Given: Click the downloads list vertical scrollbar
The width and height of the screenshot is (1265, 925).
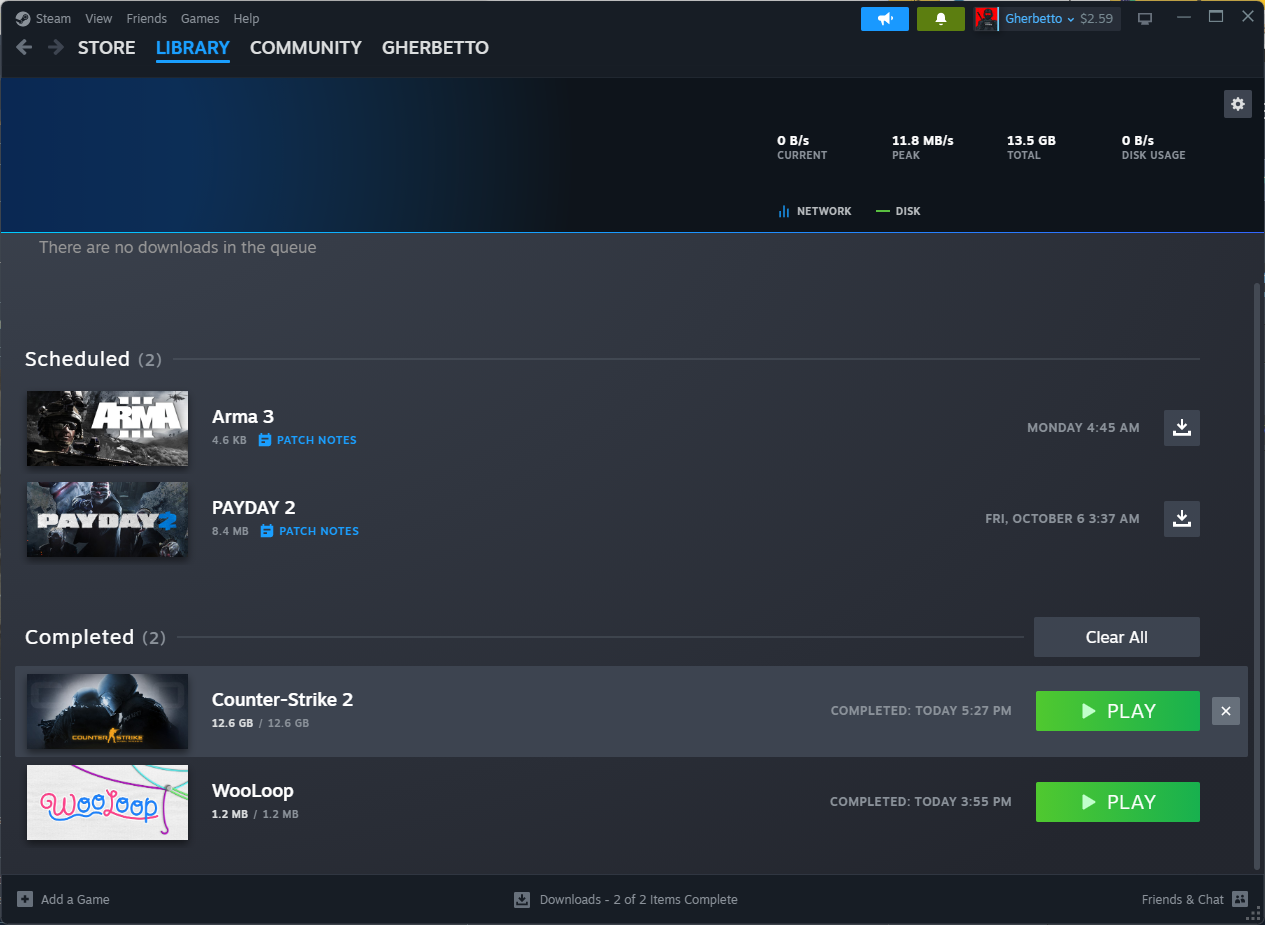Looking at the screenshot, I should [x=1257, y=575].
